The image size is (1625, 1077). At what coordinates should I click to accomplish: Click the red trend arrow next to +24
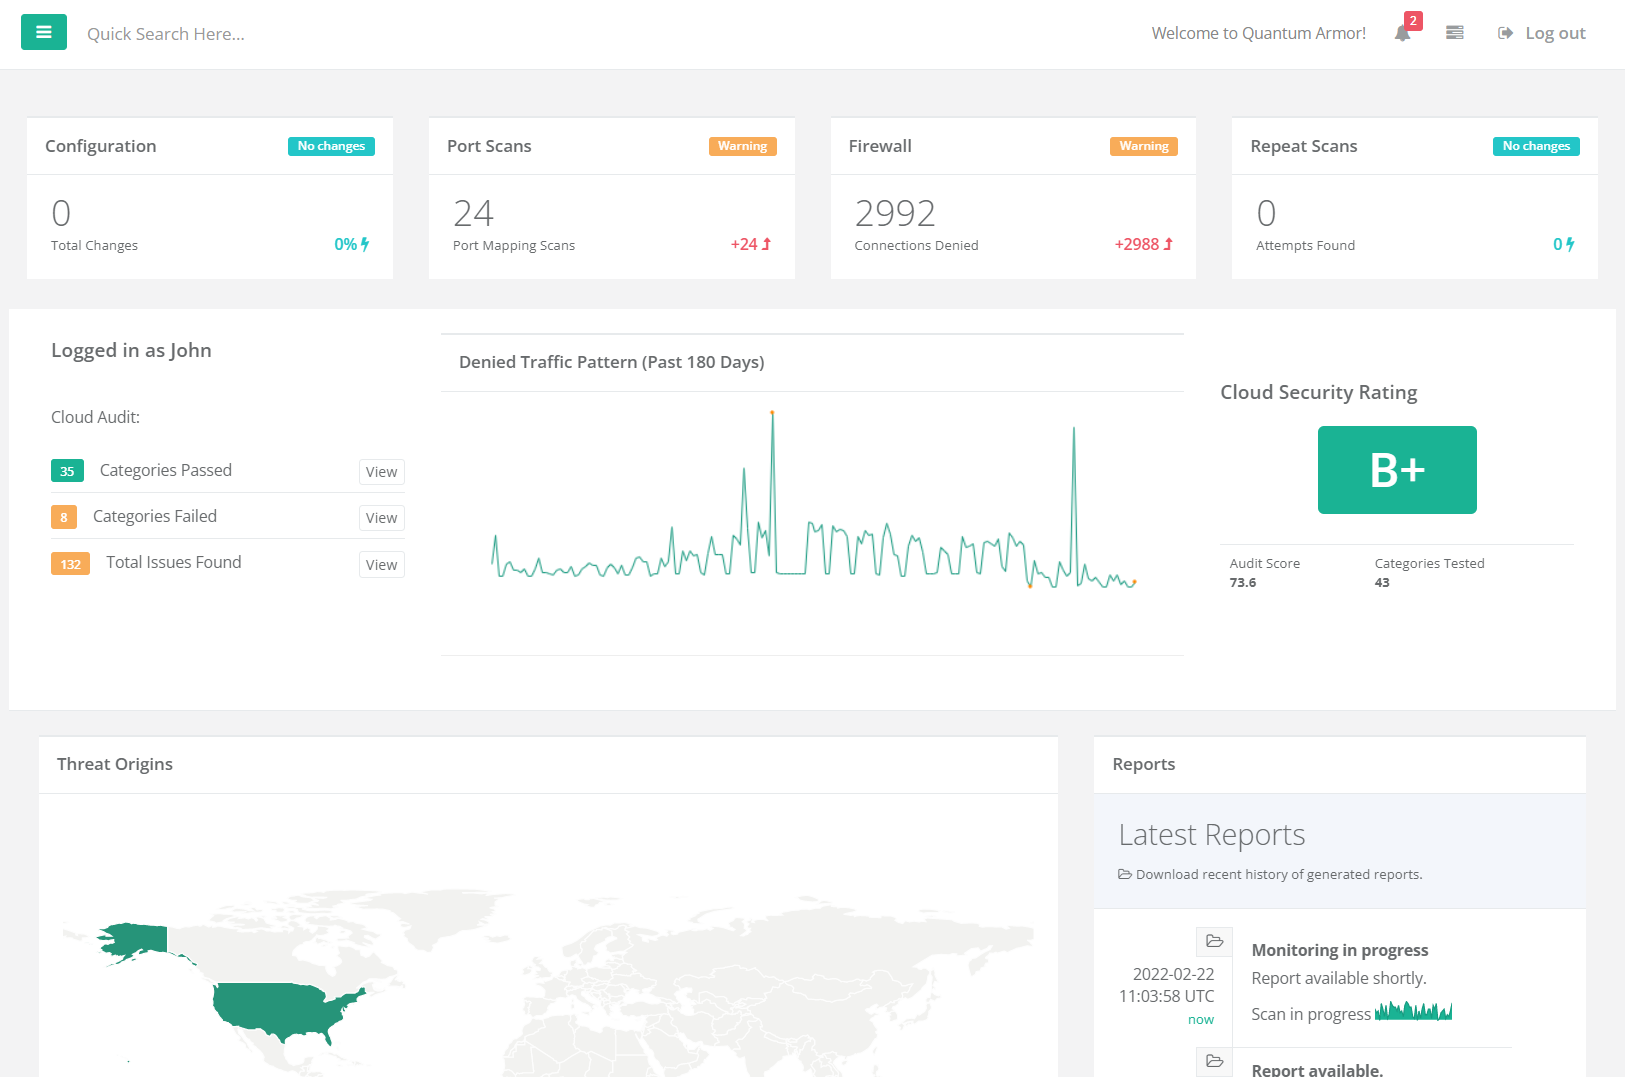point(766,243)
